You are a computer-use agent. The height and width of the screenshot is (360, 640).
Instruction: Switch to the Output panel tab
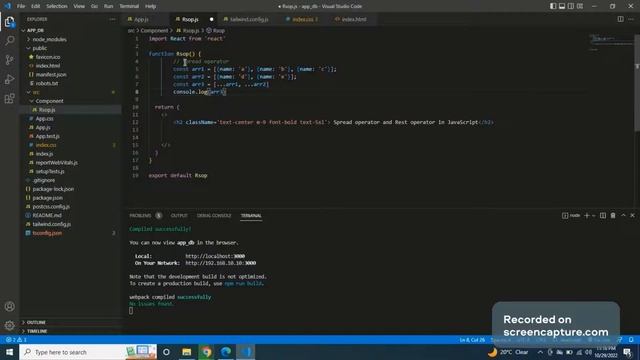tap(179, 216)
